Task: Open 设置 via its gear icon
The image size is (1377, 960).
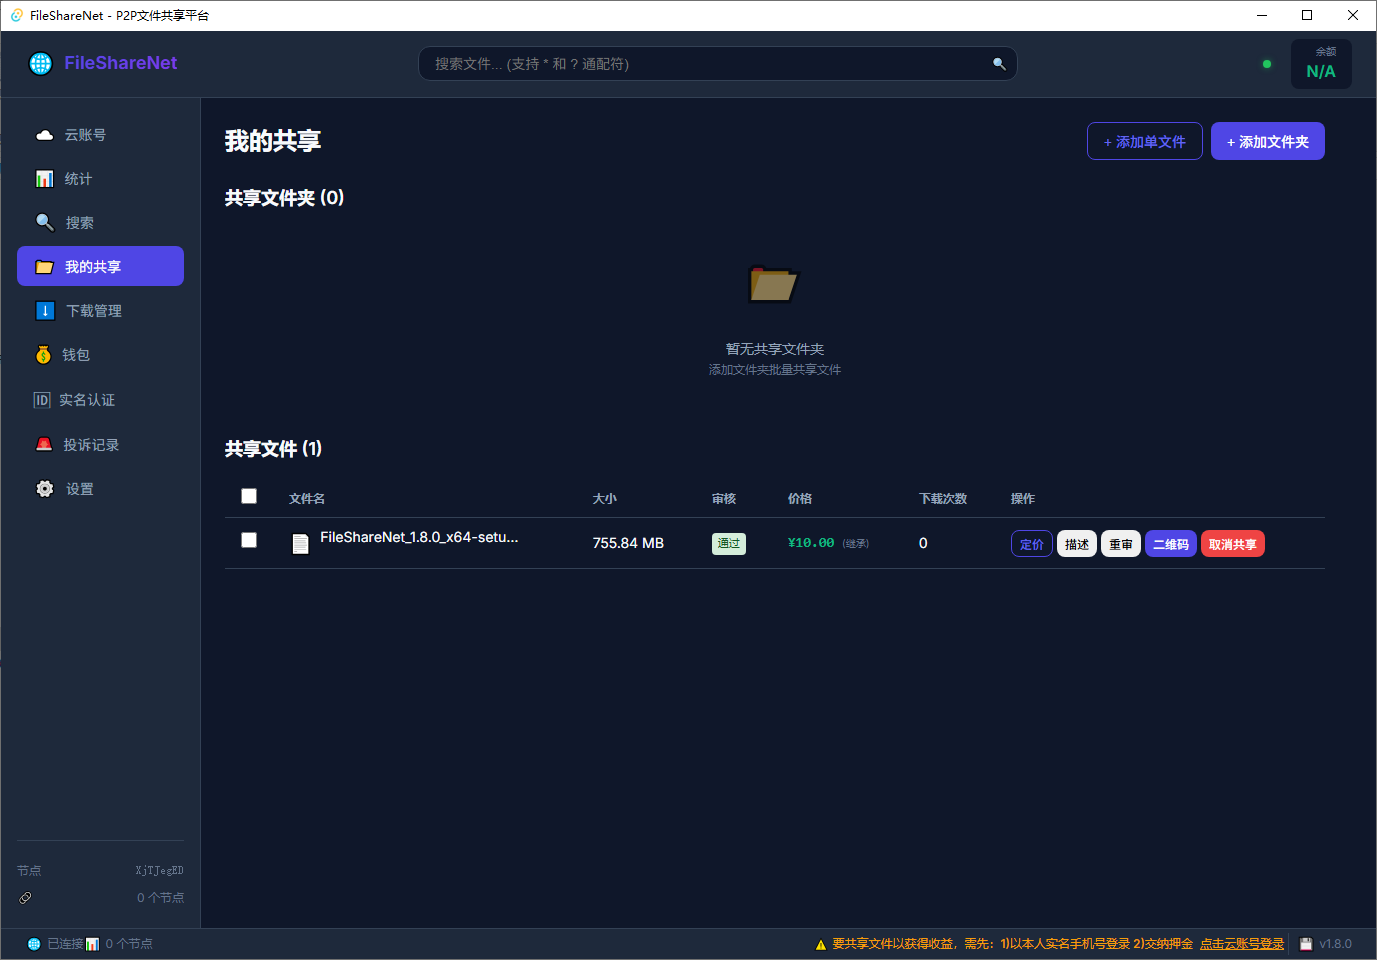Action: [x=45, y=489]
